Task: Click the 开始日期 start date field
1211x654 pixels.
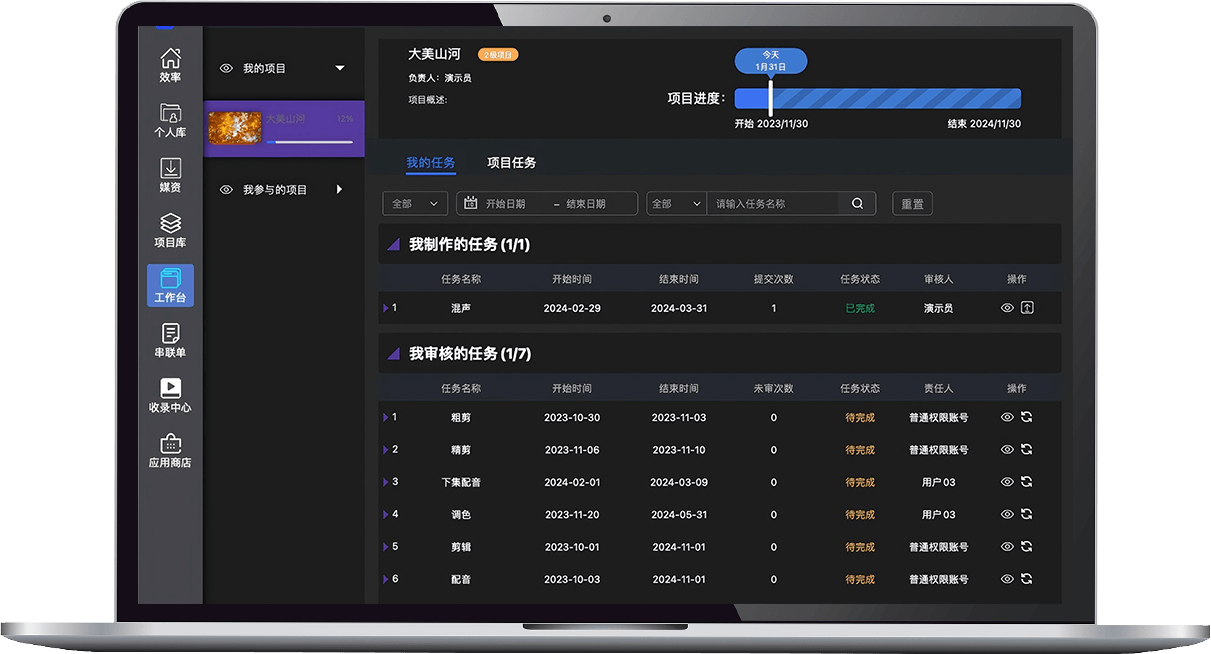Action: tap(505, 204)
